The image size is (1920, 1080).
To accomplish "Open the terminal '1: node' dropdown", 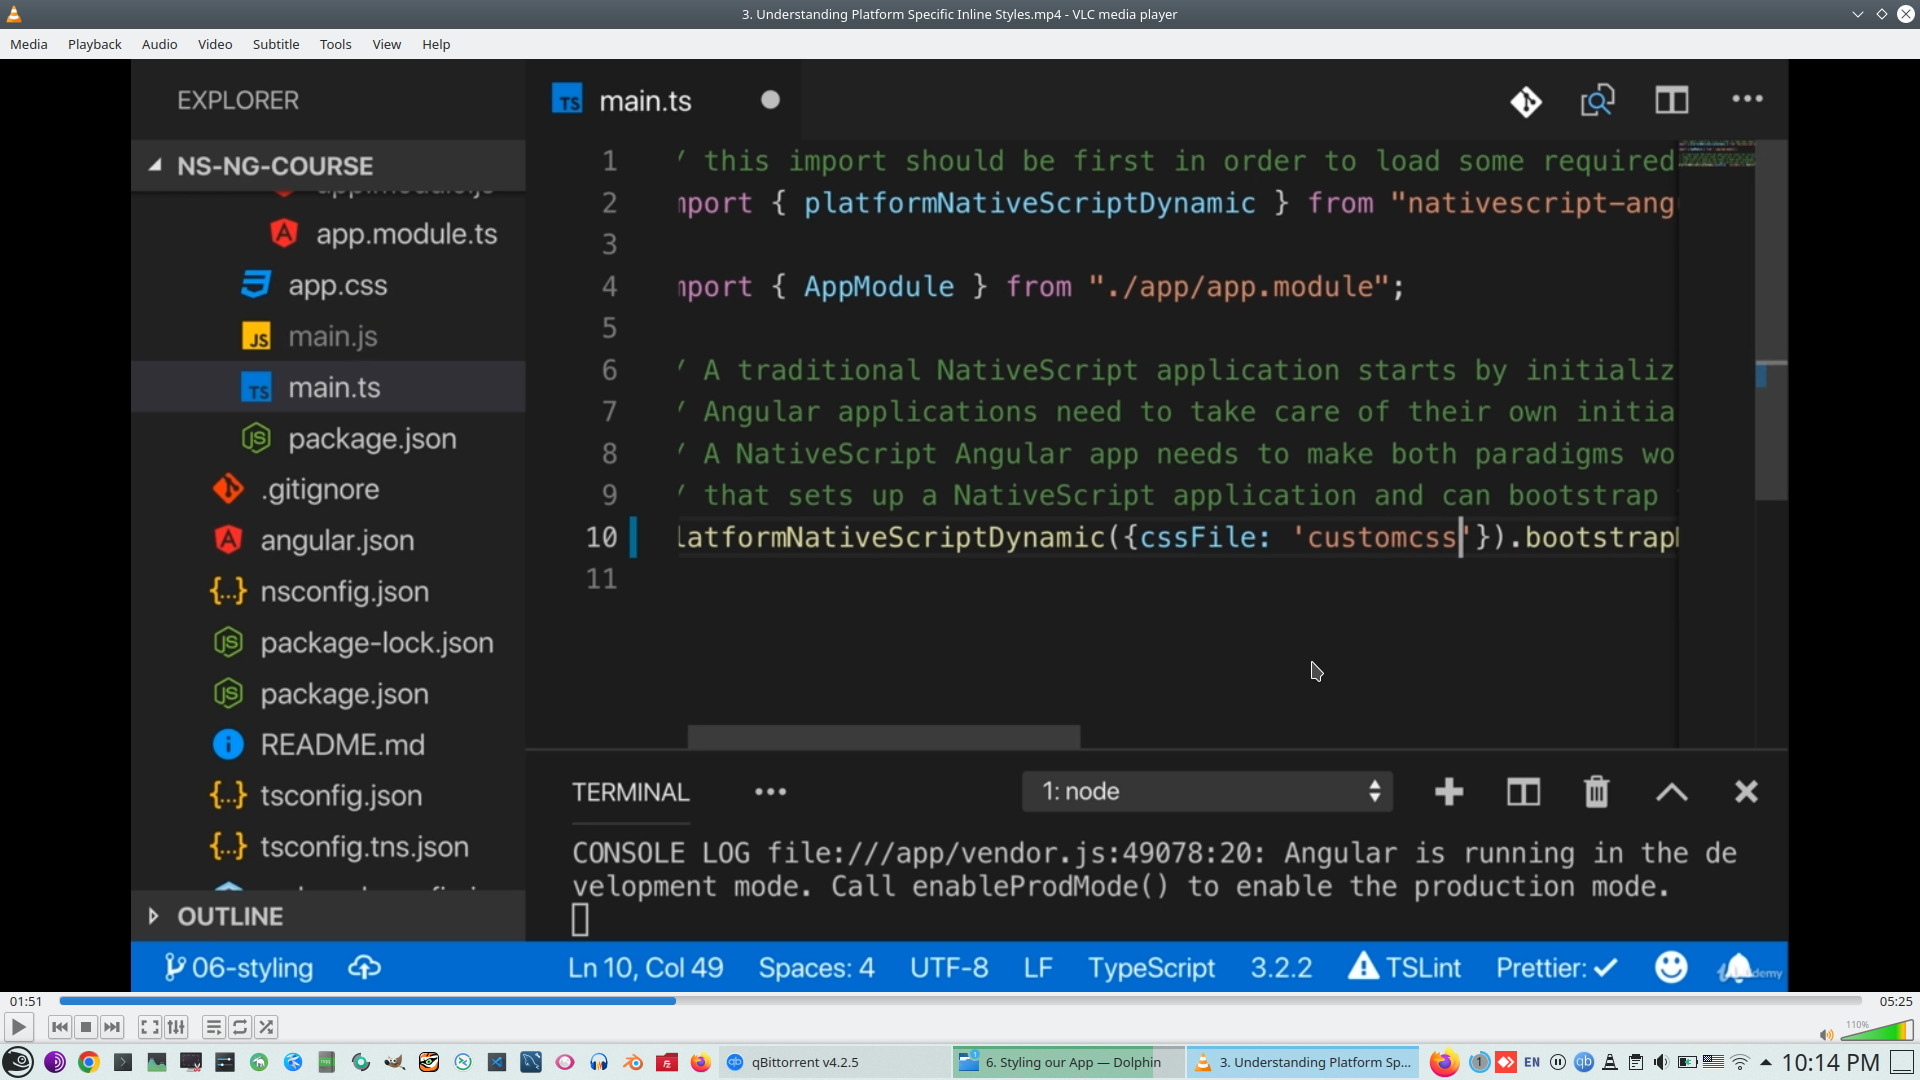I will [x=1207, y=792].
